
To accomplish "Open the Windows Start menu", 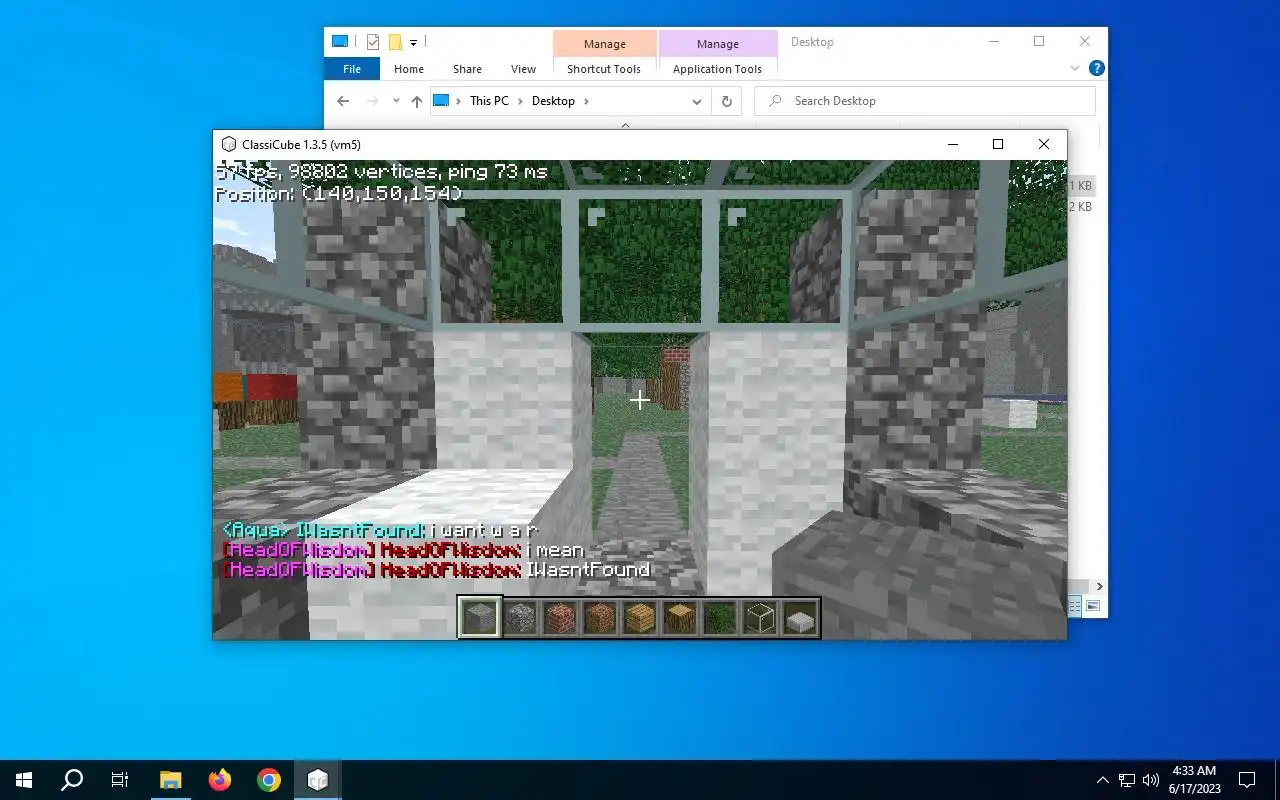I will pyautogui.click(x=24, y=780).
